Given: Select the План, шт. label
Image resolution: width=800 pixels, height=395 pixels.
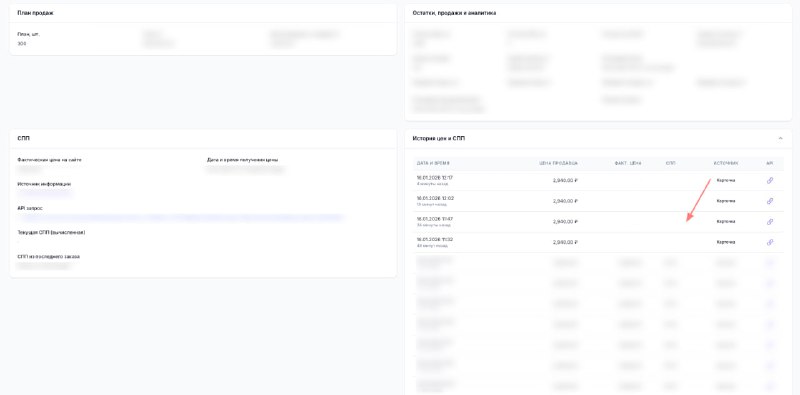Looking at the screenshot, I should 29,34.
